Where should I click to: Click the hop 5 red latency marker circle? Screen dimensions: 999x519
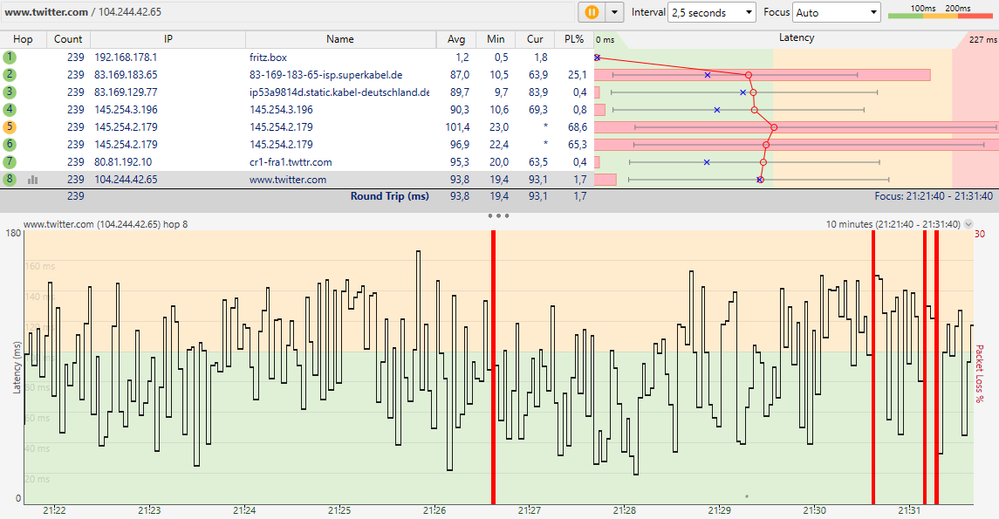774,127
